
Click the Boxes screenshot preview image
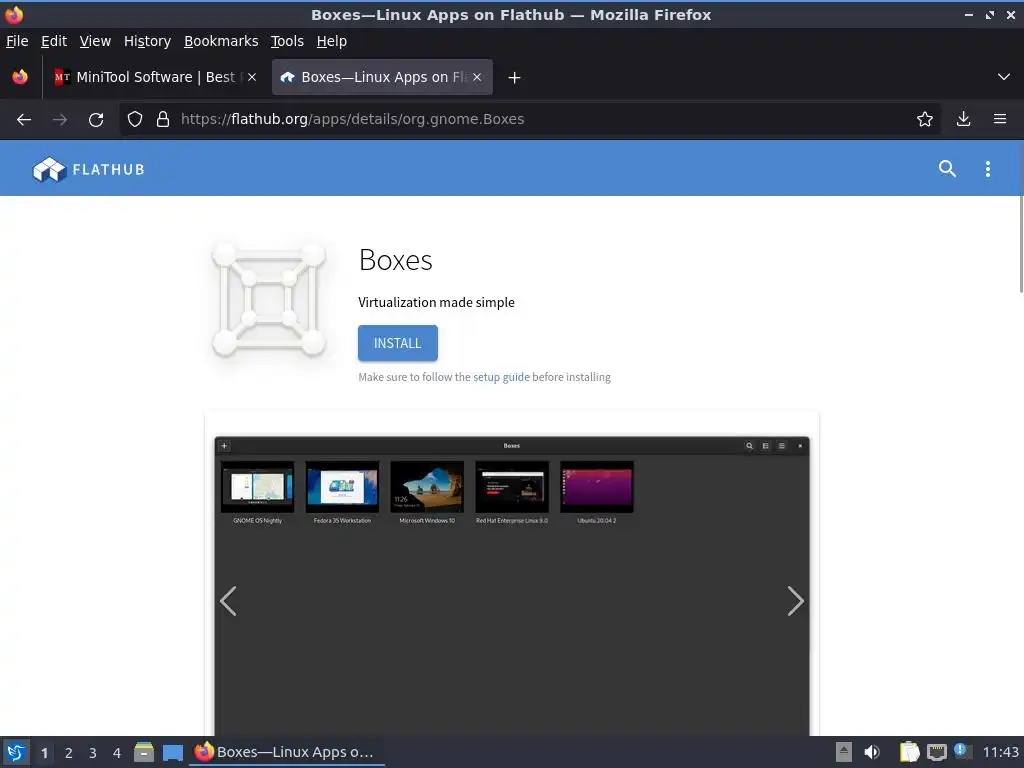(512, 586)
